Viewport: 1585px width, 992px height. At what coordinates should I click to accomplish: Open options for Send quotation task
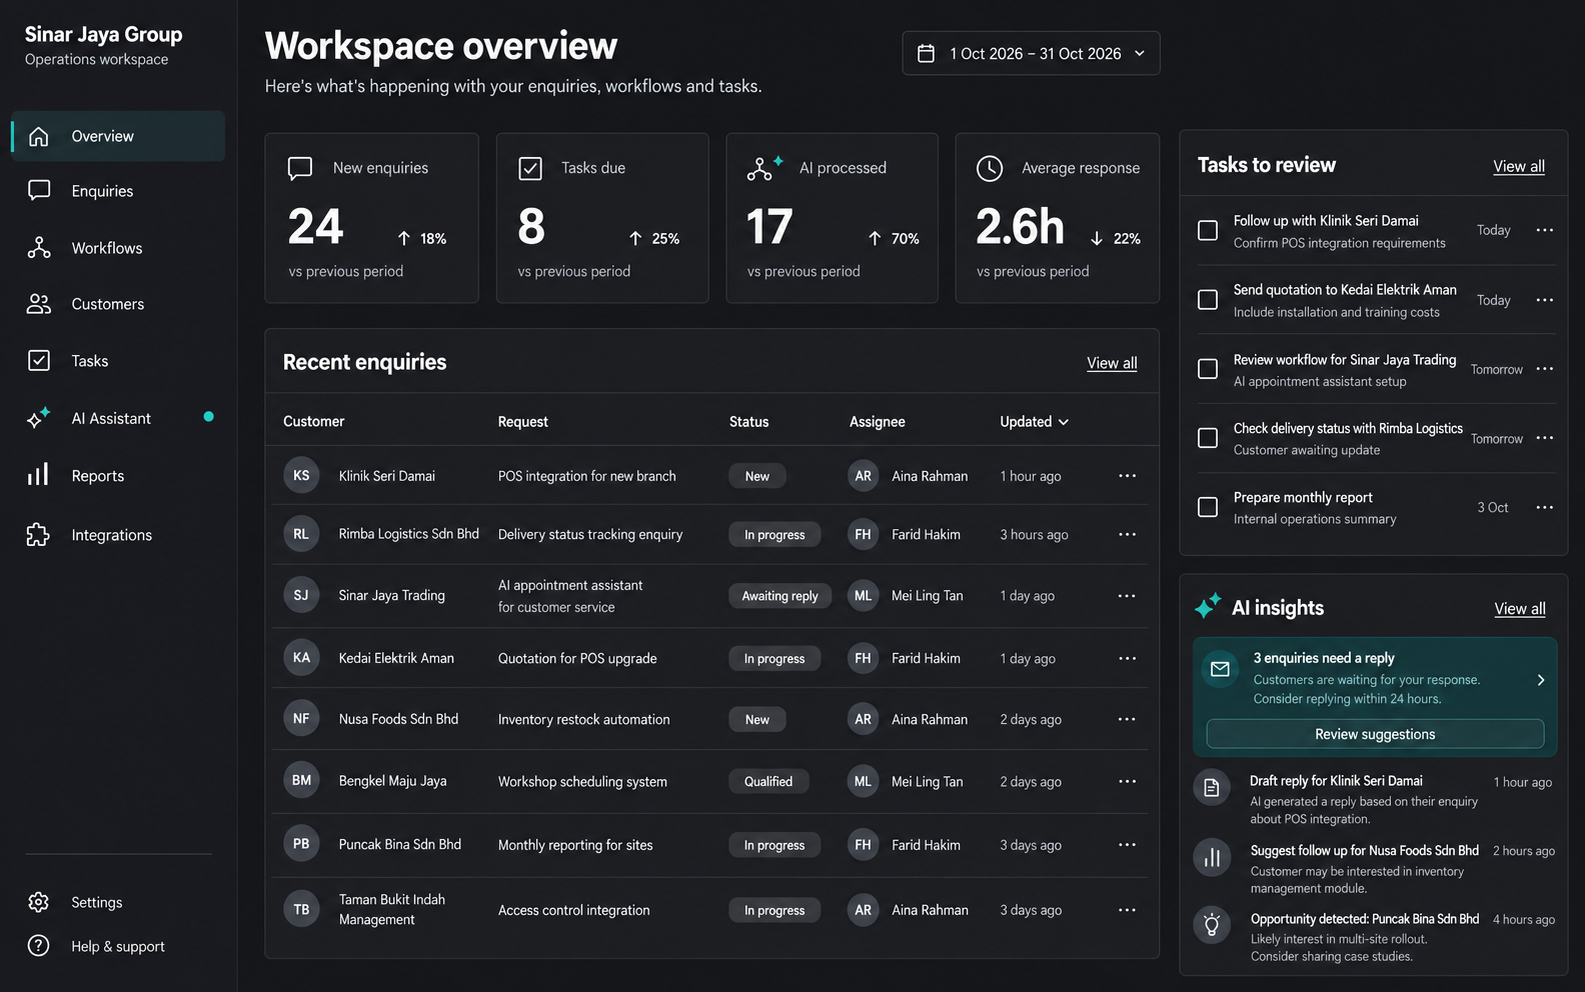[x=1545, y=300]
